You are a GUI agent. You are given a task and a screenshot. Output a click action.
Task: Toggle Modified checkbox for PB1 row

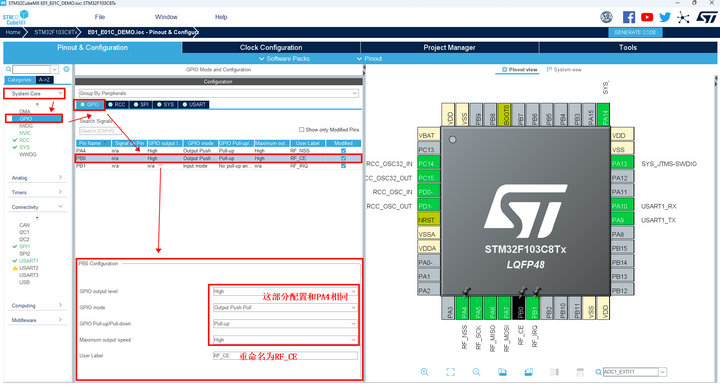pyautogui.click(x=343, y=166)
